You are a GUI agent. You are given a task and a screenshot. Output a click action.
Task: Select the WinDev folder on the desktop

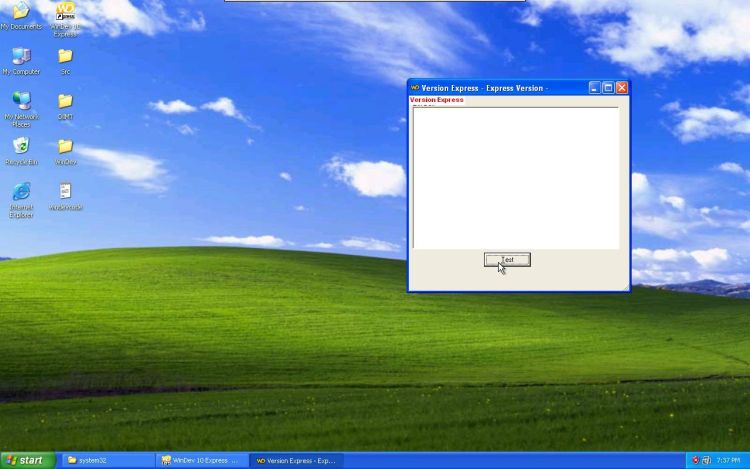tap(66, 152)
